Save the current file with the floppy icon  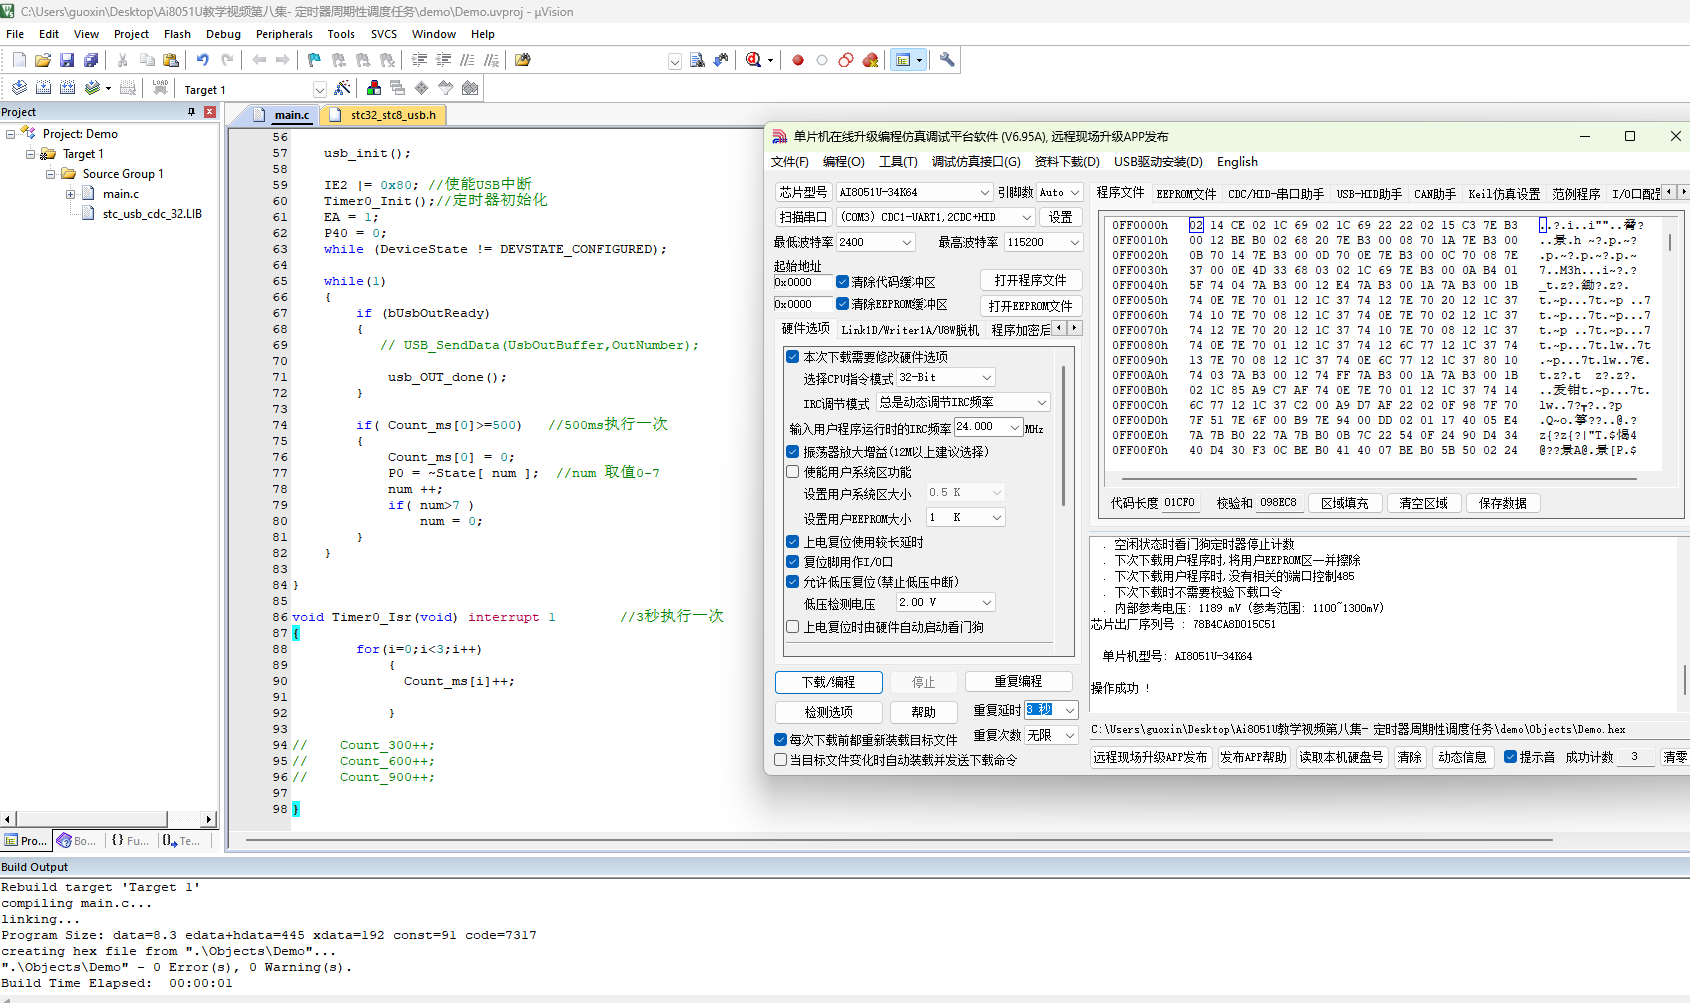67,60
